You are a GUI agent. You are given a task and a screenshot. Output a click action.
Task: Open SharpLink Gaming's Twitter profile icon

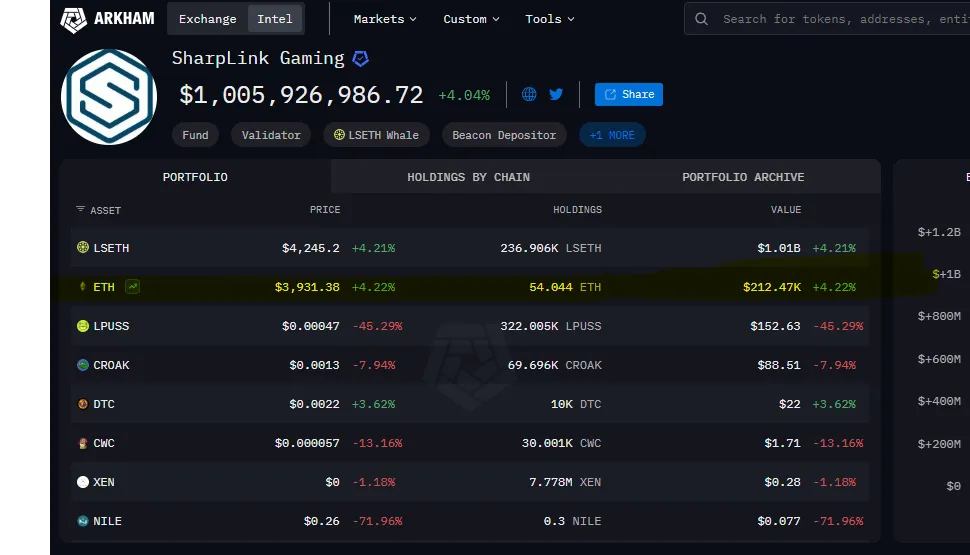tap(556, 94)
